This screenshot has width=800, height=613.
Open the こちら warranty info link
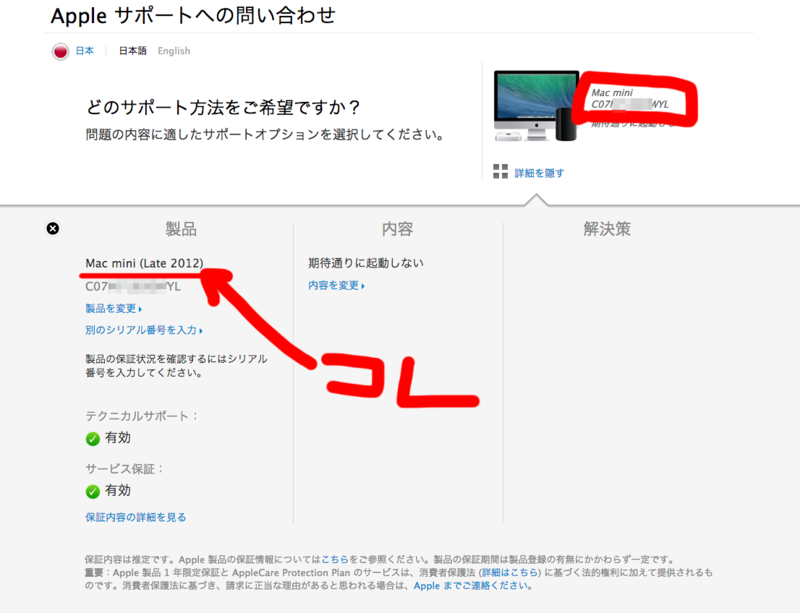(x=335, y=559)
